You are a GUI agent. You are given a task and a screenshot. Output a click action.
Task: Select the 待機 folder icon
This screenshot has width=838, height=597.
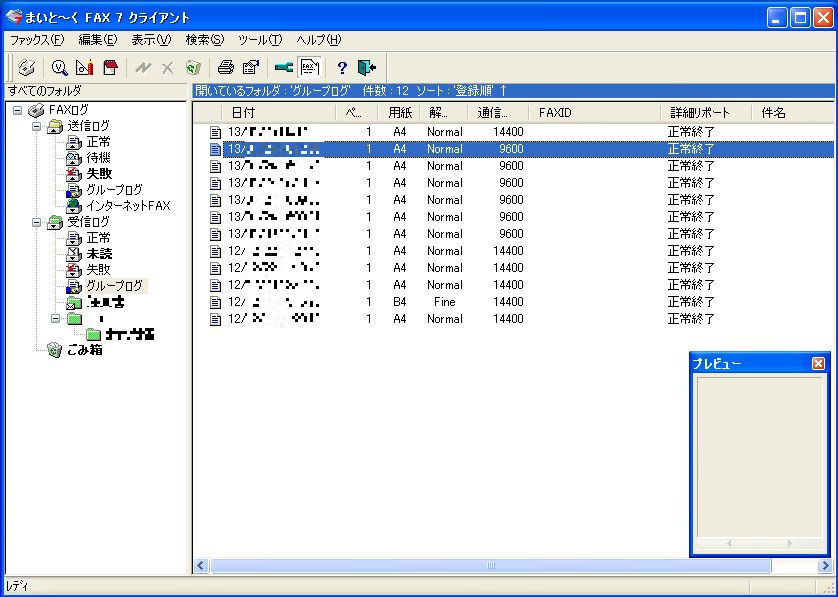click(73, 158)
